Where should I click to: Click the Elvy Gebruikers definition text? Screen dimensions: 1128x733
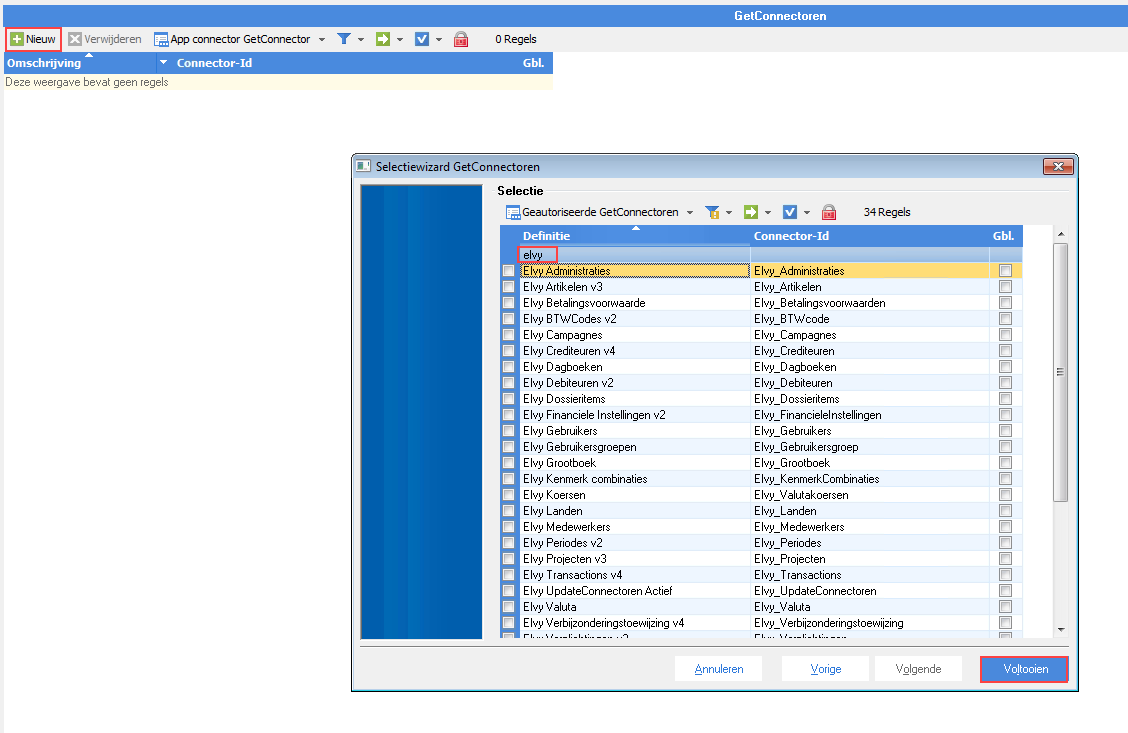[560, 431]
